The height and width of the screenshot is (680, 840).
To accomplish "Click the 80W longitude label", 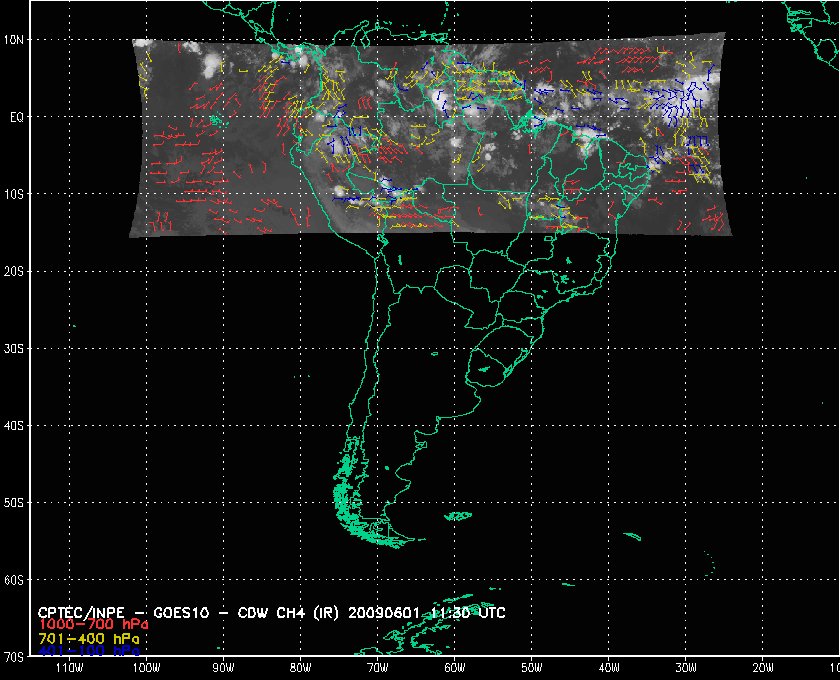I will (300, 667).
